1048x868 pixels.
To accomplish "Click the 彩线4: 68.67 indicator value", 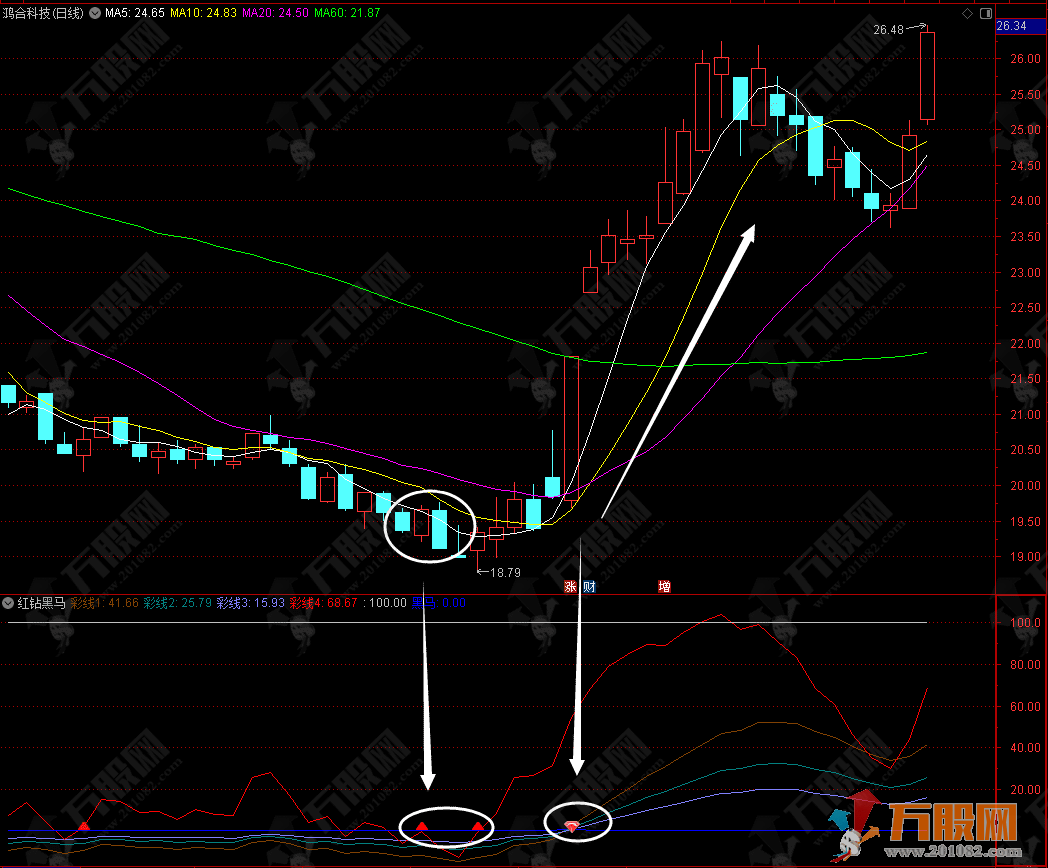I will (323, 603).
